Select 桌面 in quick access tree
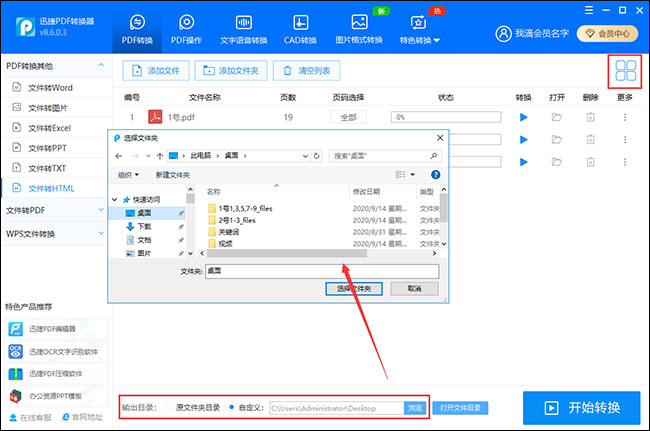 point(146,213)
